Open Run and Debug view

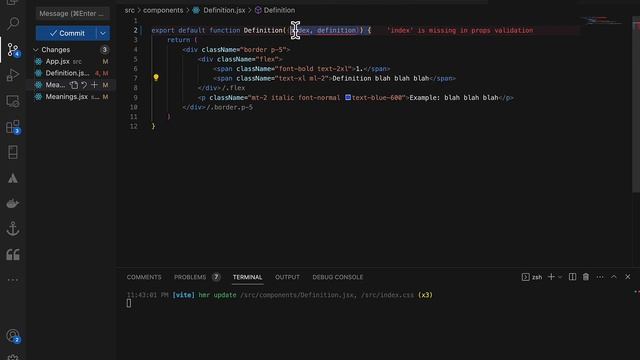[13, 75]
